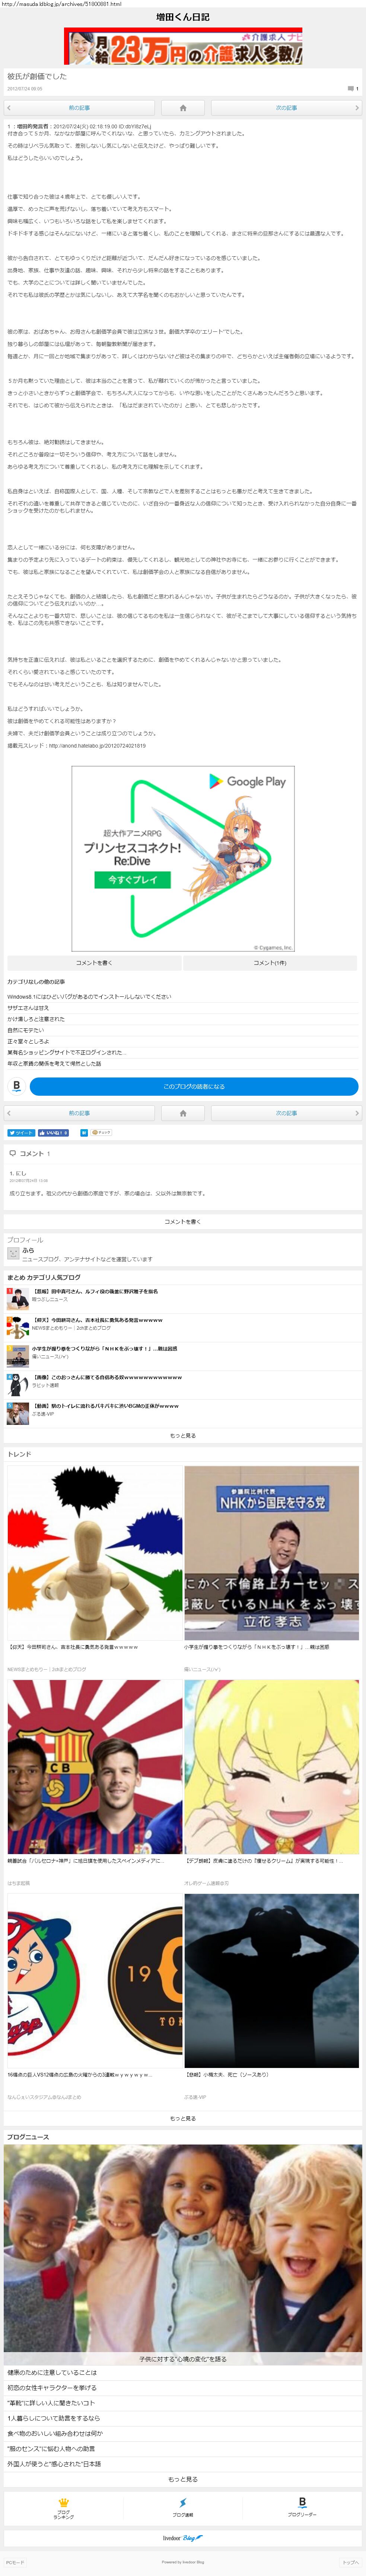Tap 今すぐプレイ in the Princess Connect ad
This screenshot has height=2576, width=366.
click(132, 880)
